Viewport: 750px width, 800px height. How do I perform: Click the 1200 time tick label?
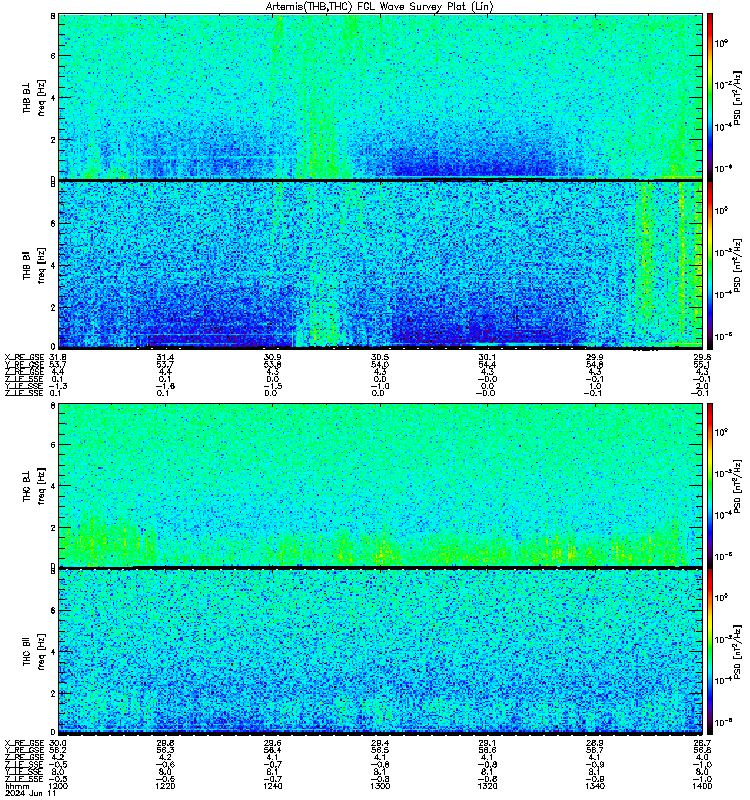[x=58, y=786]
